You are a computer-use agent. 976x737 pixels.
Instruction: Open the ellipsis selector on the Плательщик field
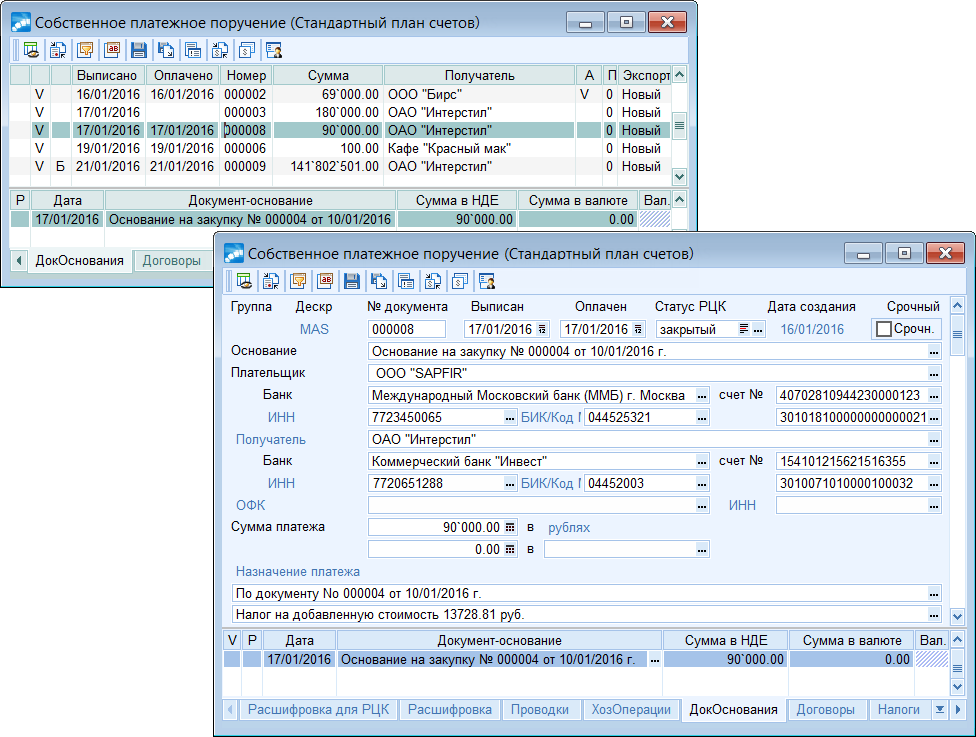[934, 373]
